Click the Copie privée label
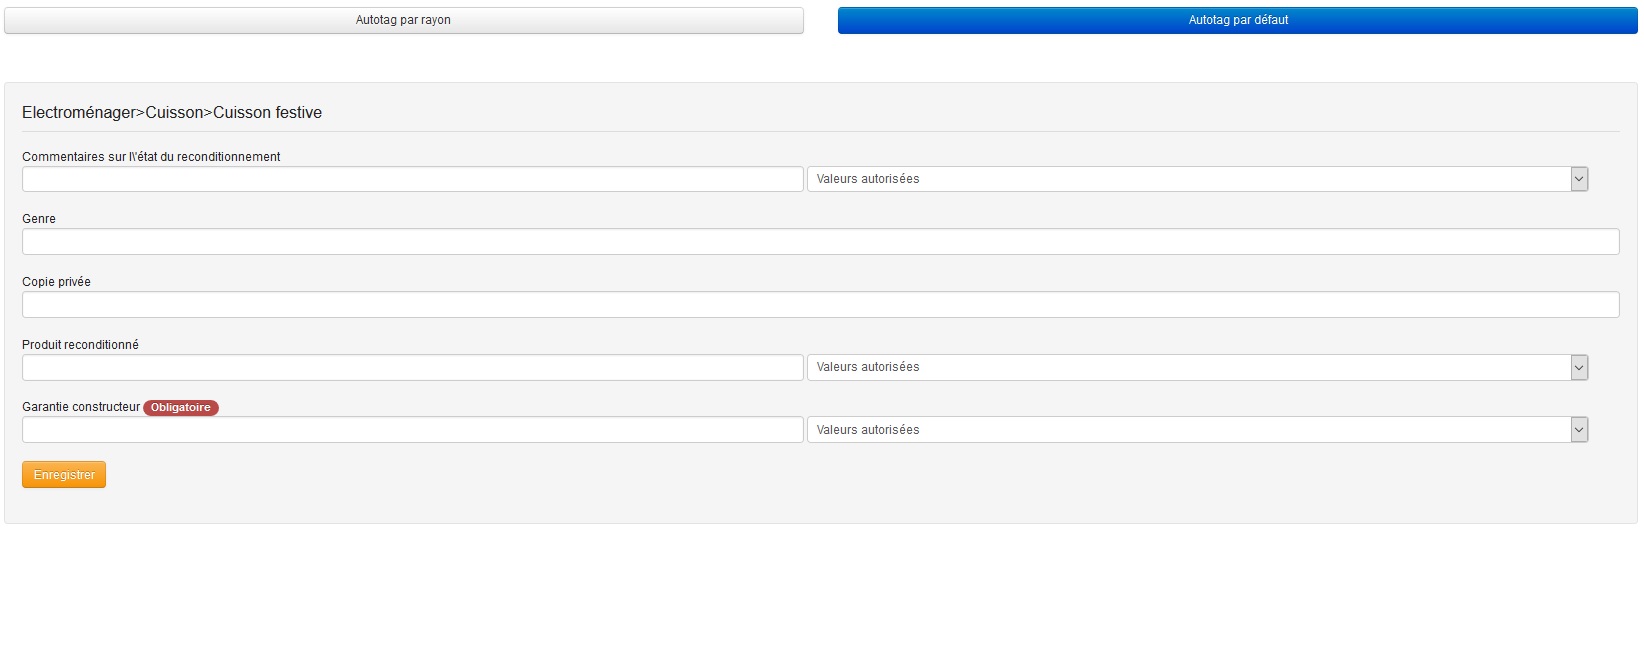Screen dimensions: 1644x648 (x=56, y=282)
